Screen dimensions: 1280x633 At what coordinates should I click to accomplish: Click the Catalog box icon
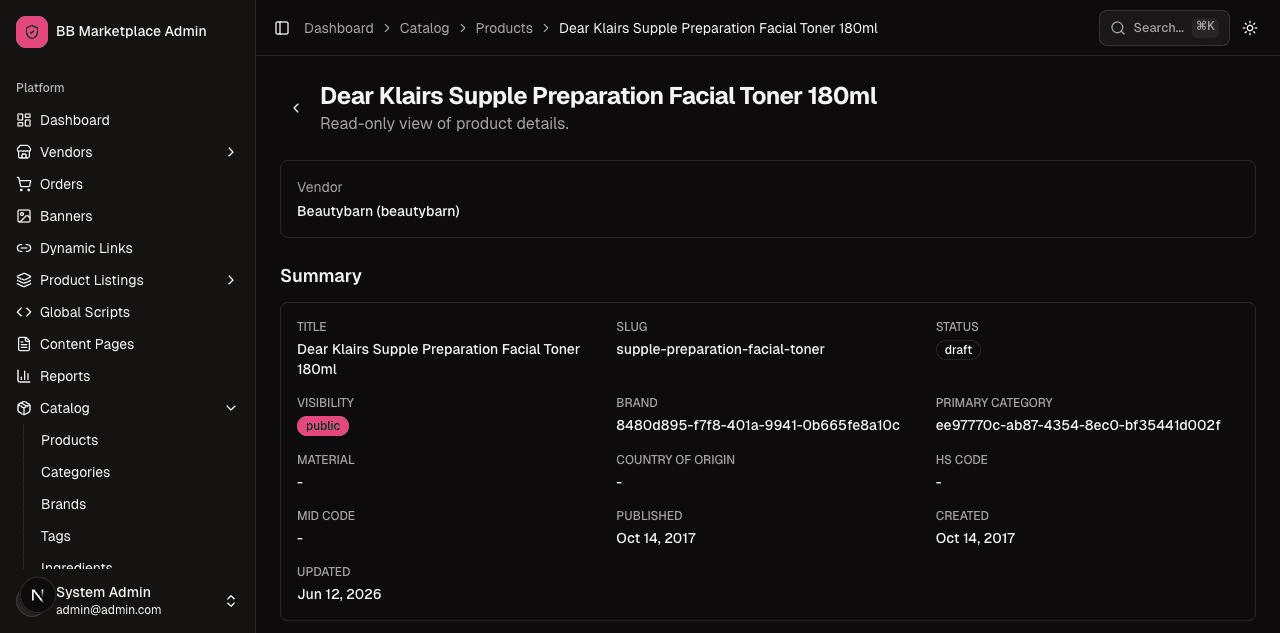pyautogui.click(x=24, y=408)
